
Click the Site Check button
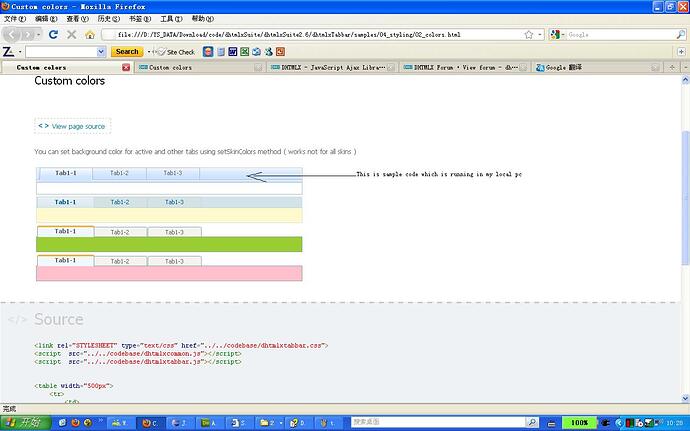176,52
